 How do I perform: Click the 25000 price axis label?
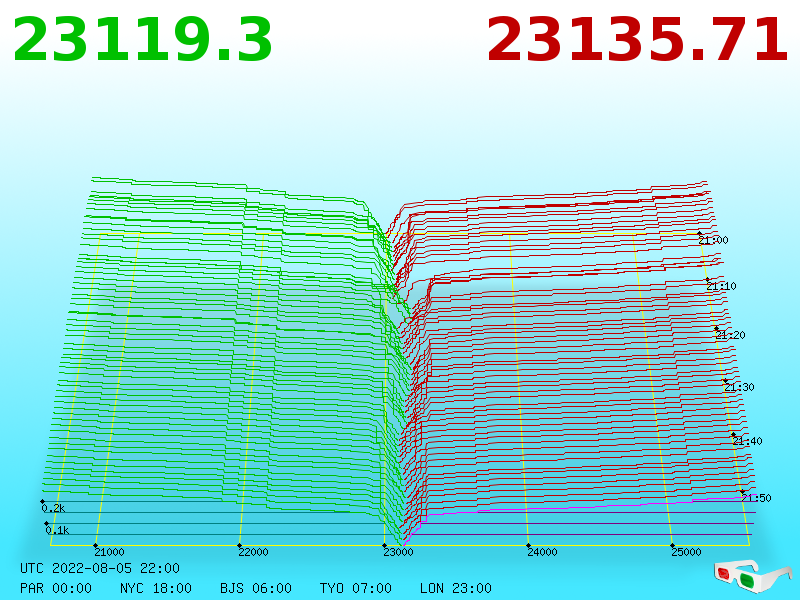click(686, 552)
